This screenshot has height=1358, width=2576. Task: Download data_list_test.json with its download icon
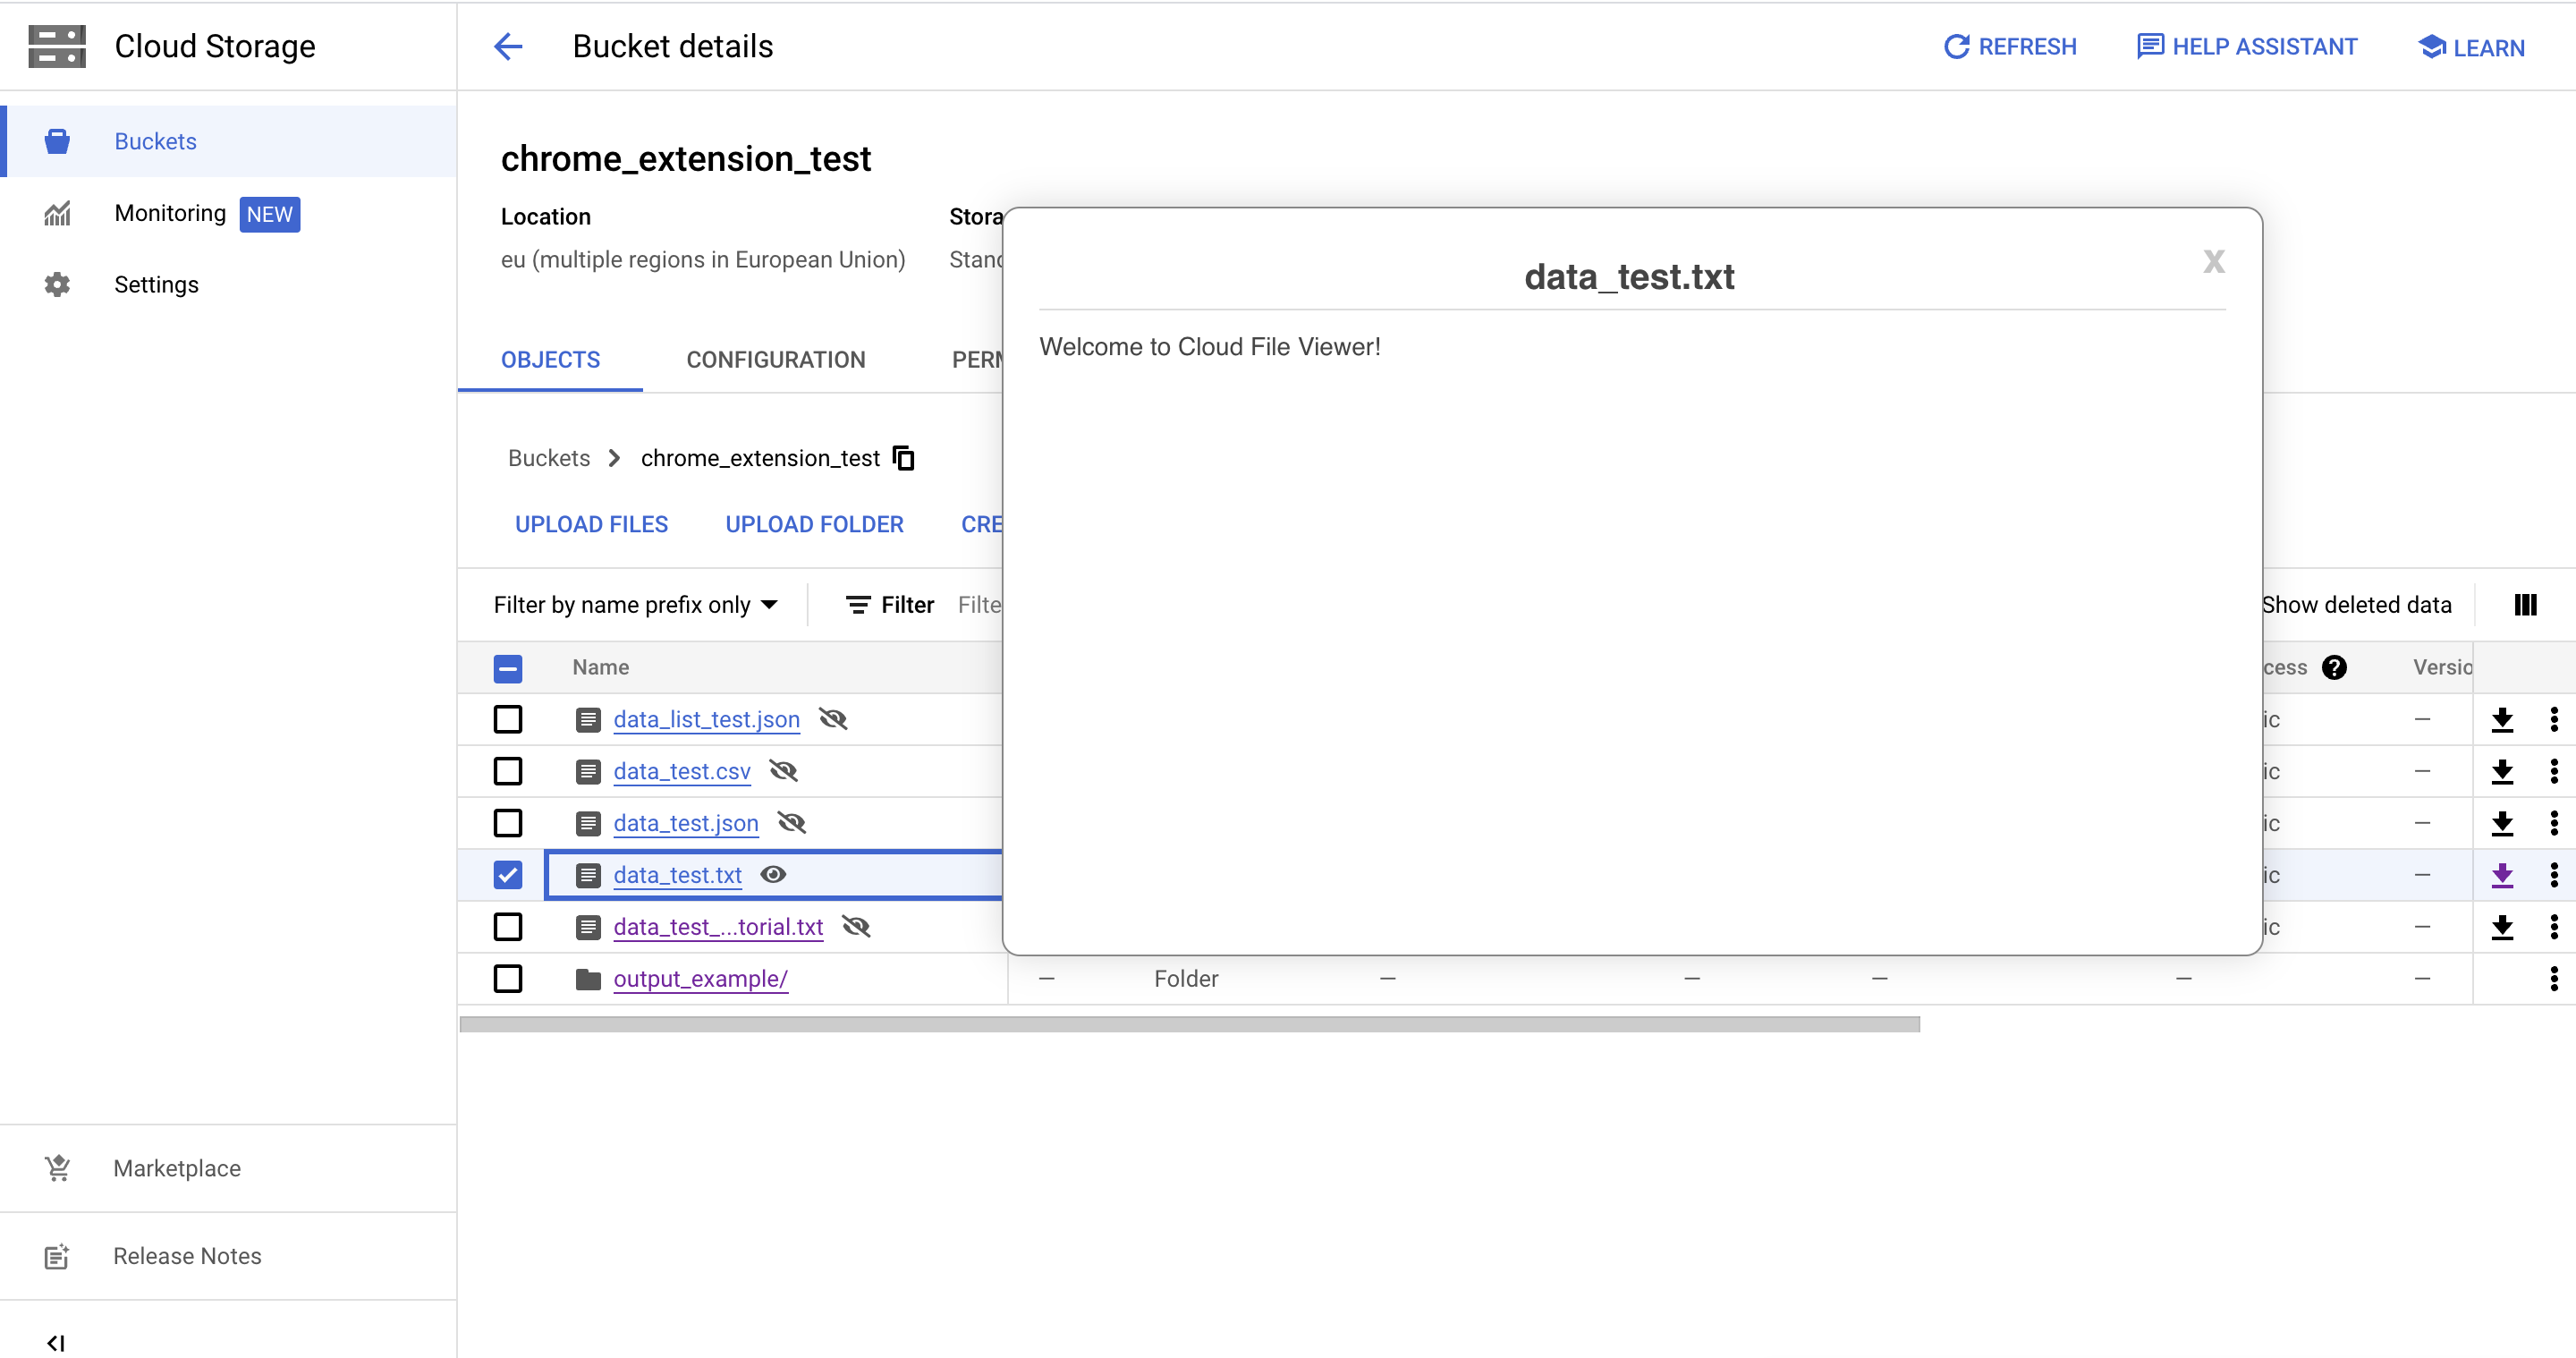2502,719
